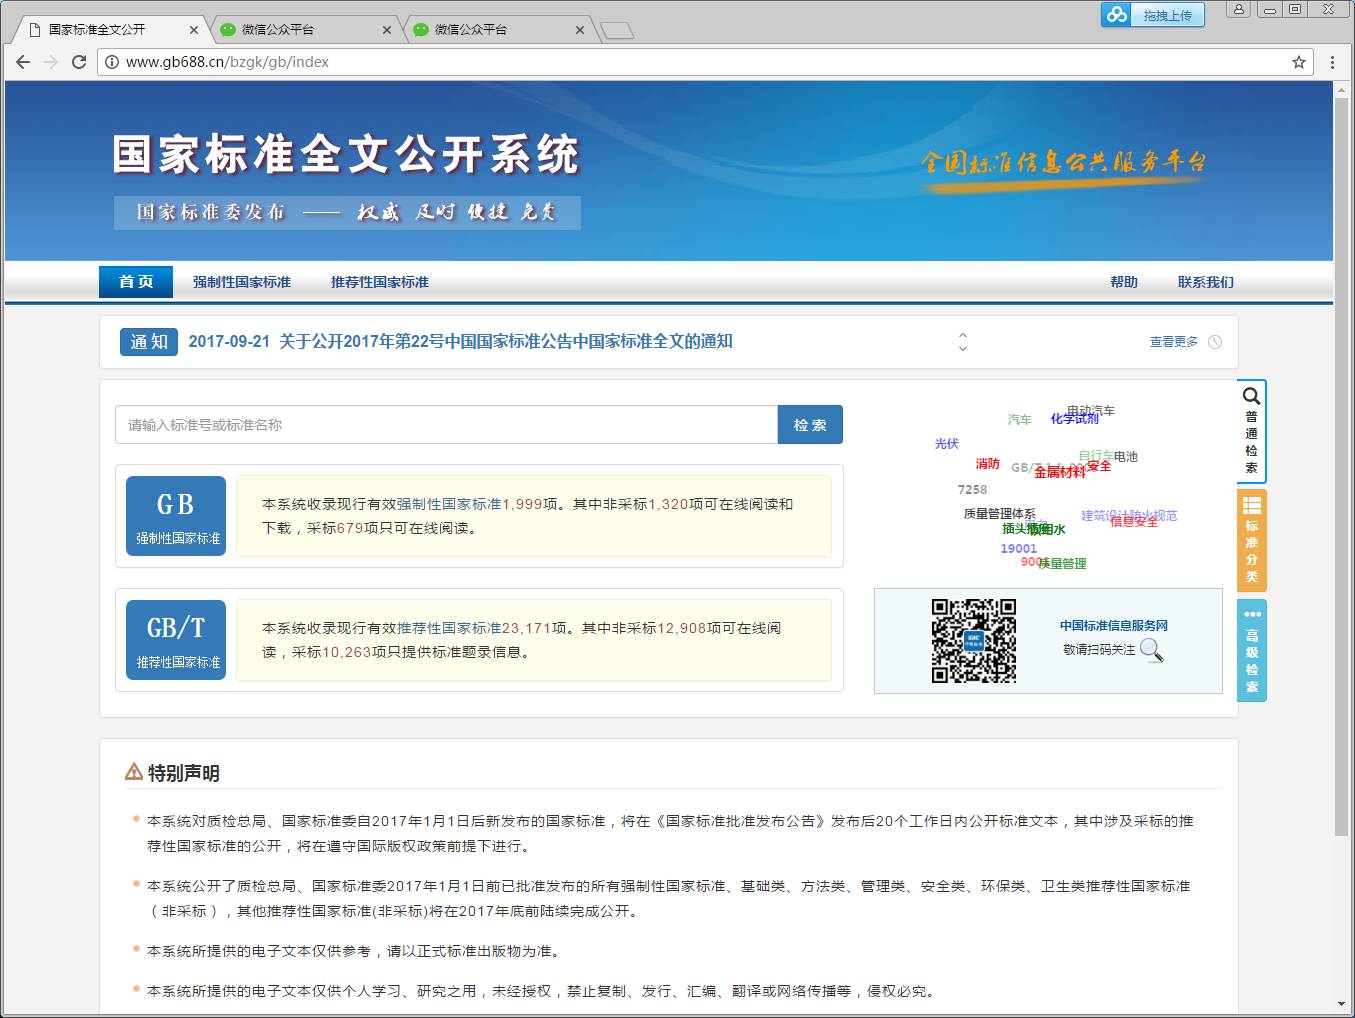1355x1018 pixels.
Task: Open the 2017-09-21 notice link
Action: pos(460,341)
